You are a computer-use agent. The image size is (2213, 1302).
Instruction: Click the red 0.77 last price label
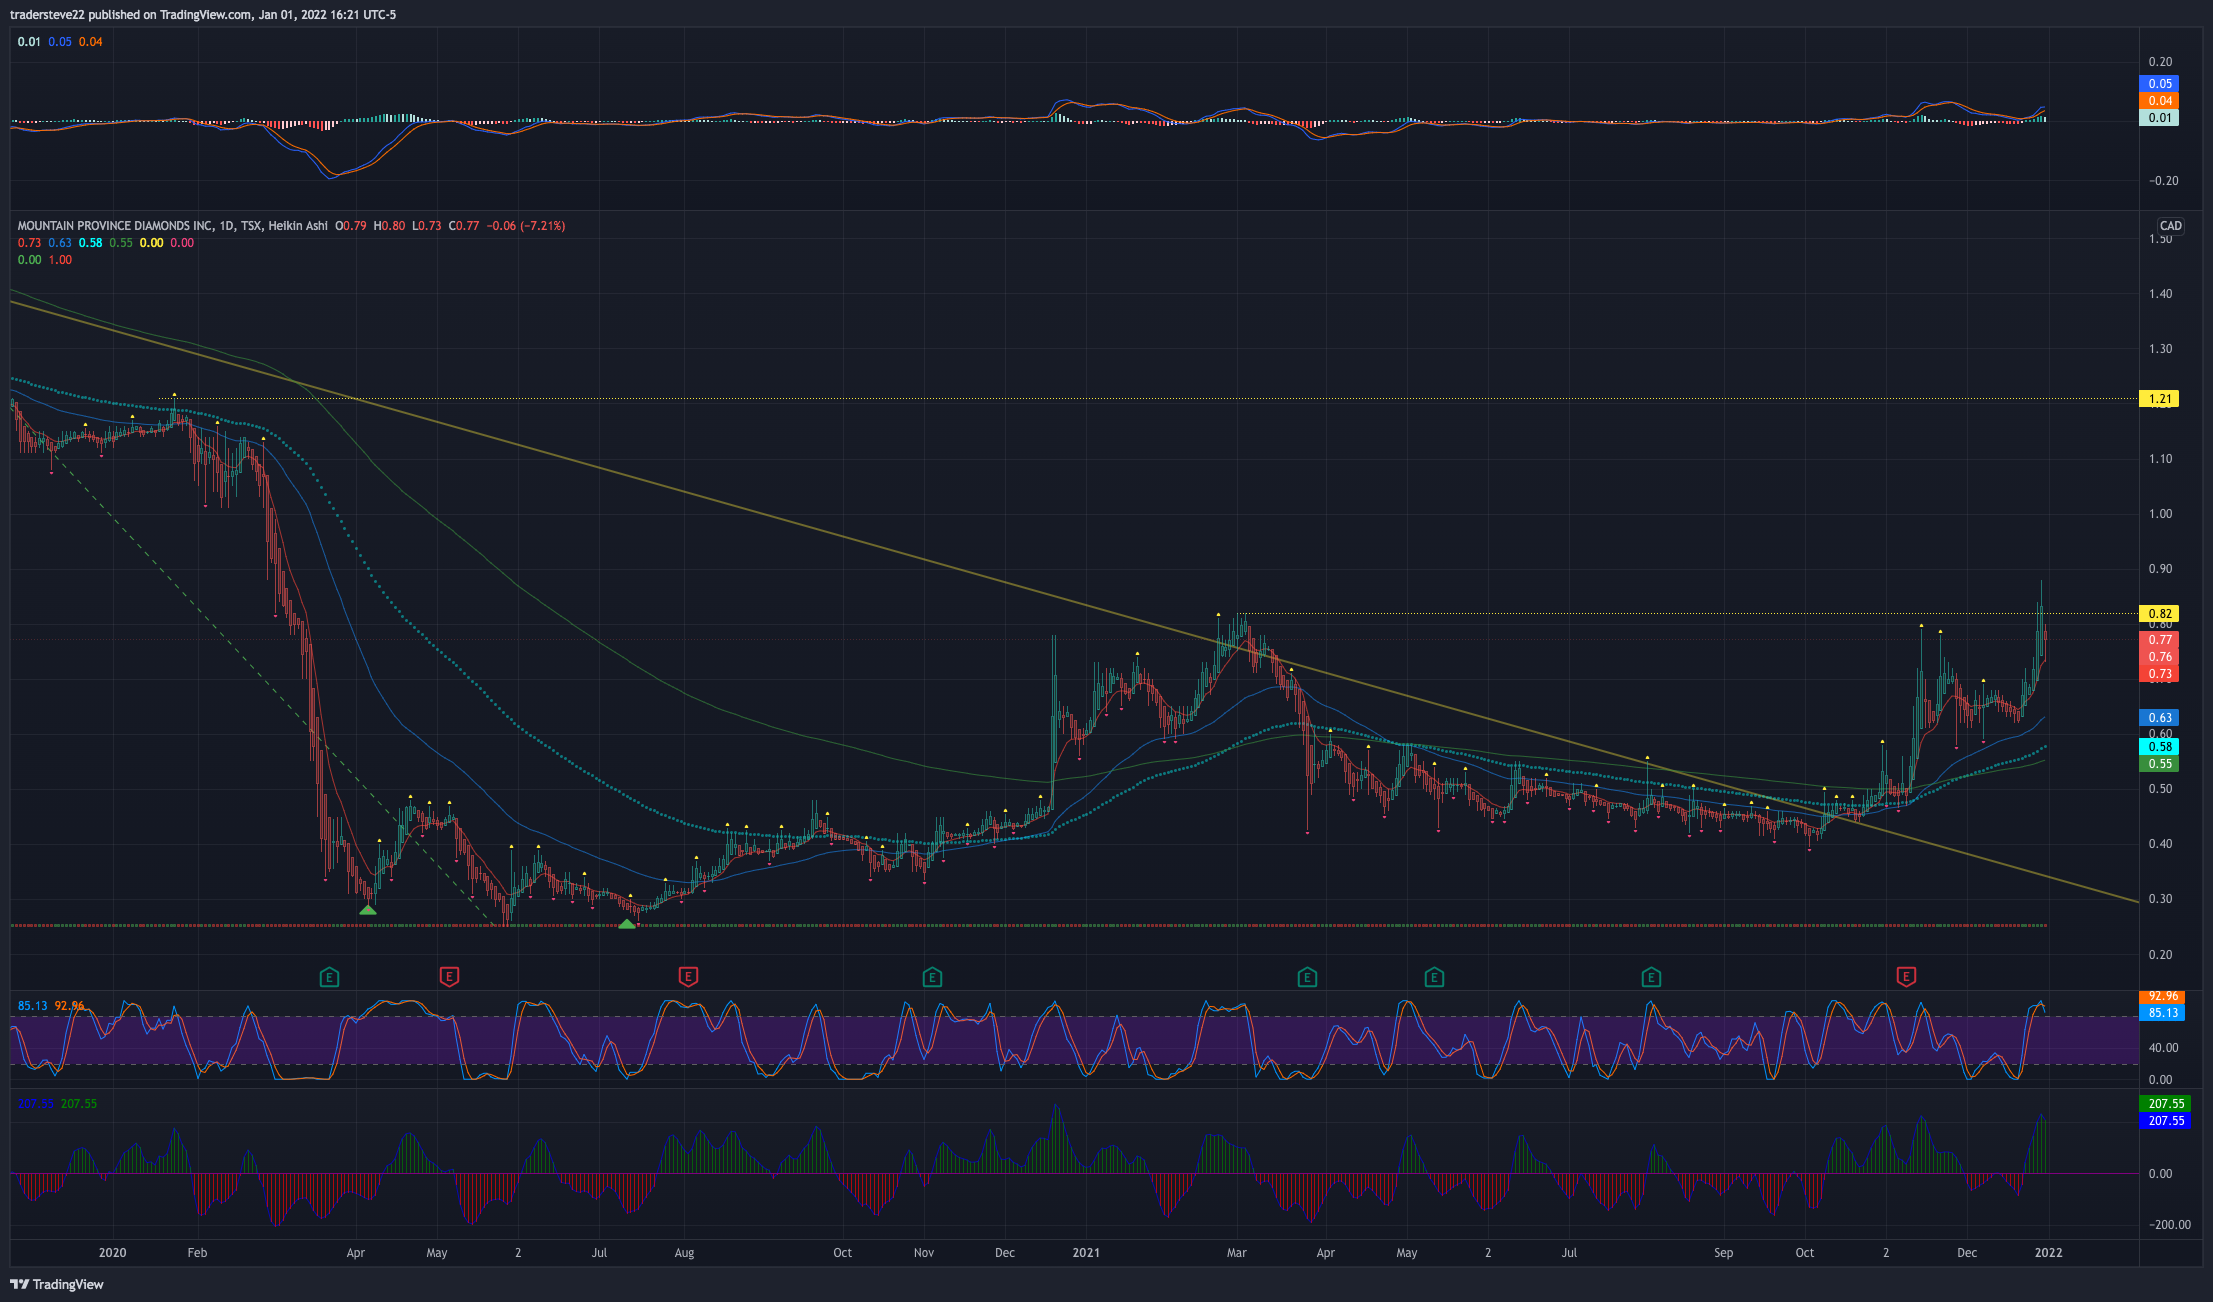click(2159, 640)
